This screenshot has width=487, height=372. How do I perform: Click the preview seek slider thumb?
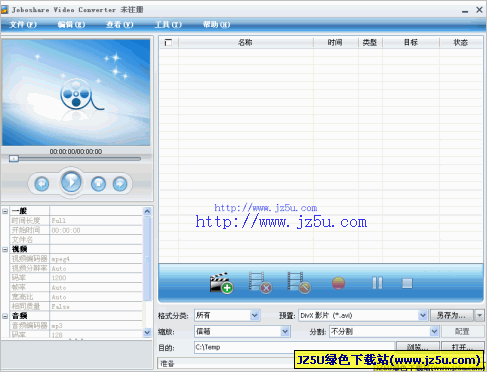click(x=14, y=159)
